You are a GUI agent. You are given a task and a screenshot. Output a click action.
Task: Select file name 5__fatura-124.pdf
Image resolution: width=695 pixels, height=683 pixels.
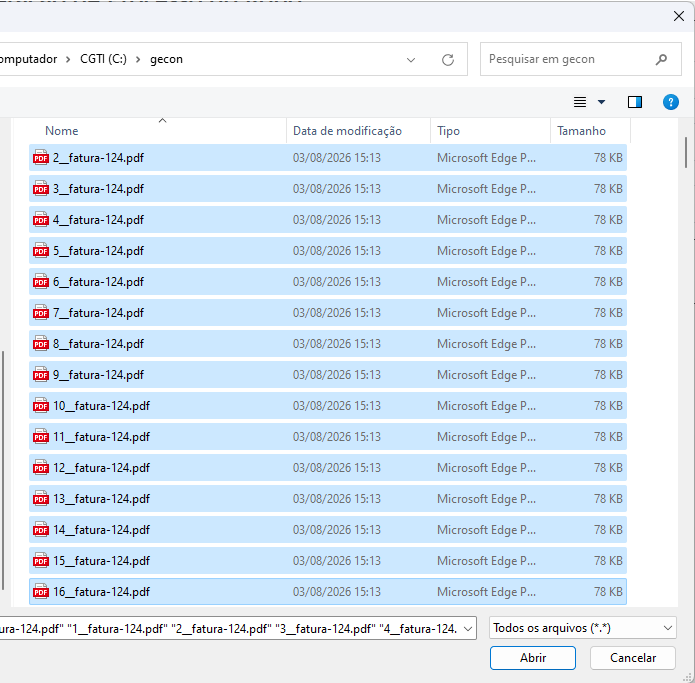tap(98, 251)
